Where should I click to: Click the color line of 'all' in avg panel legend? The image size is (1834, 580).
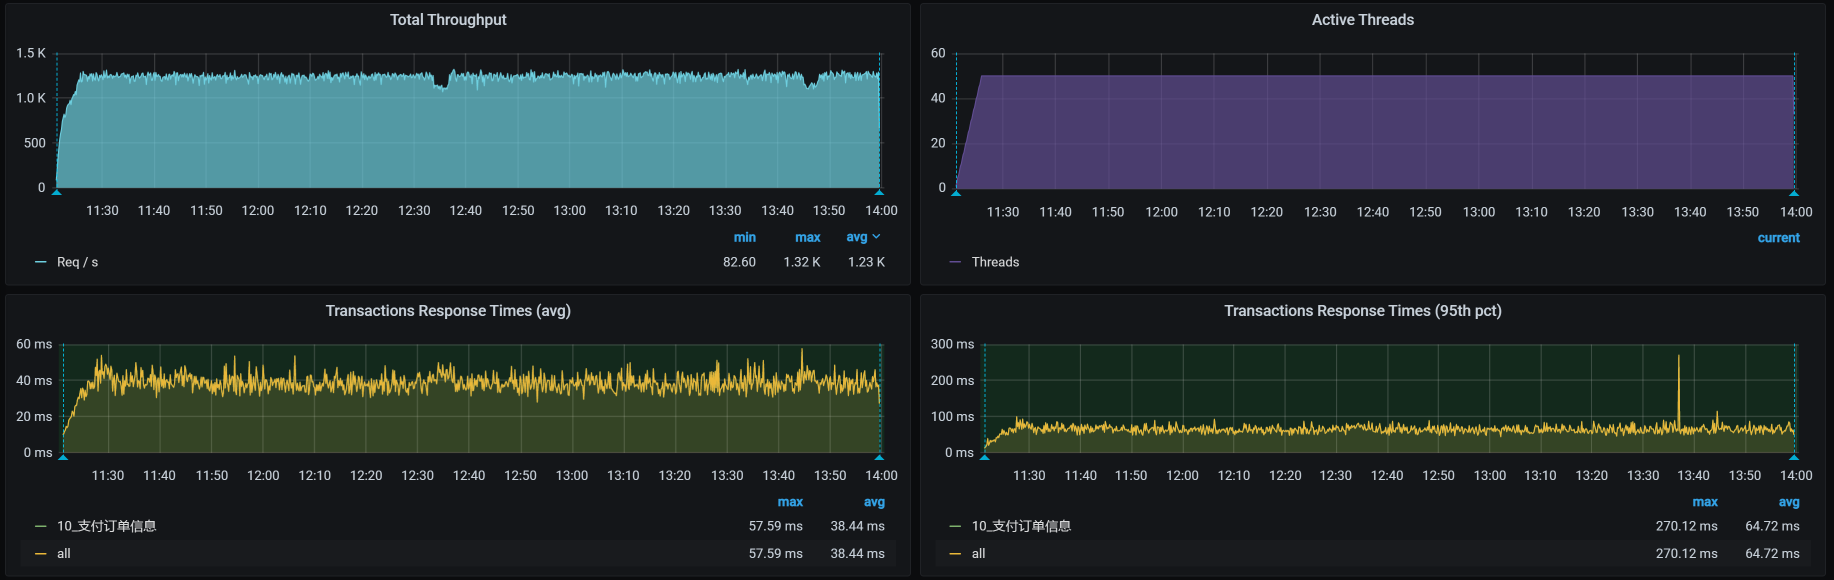pos(41,554)
